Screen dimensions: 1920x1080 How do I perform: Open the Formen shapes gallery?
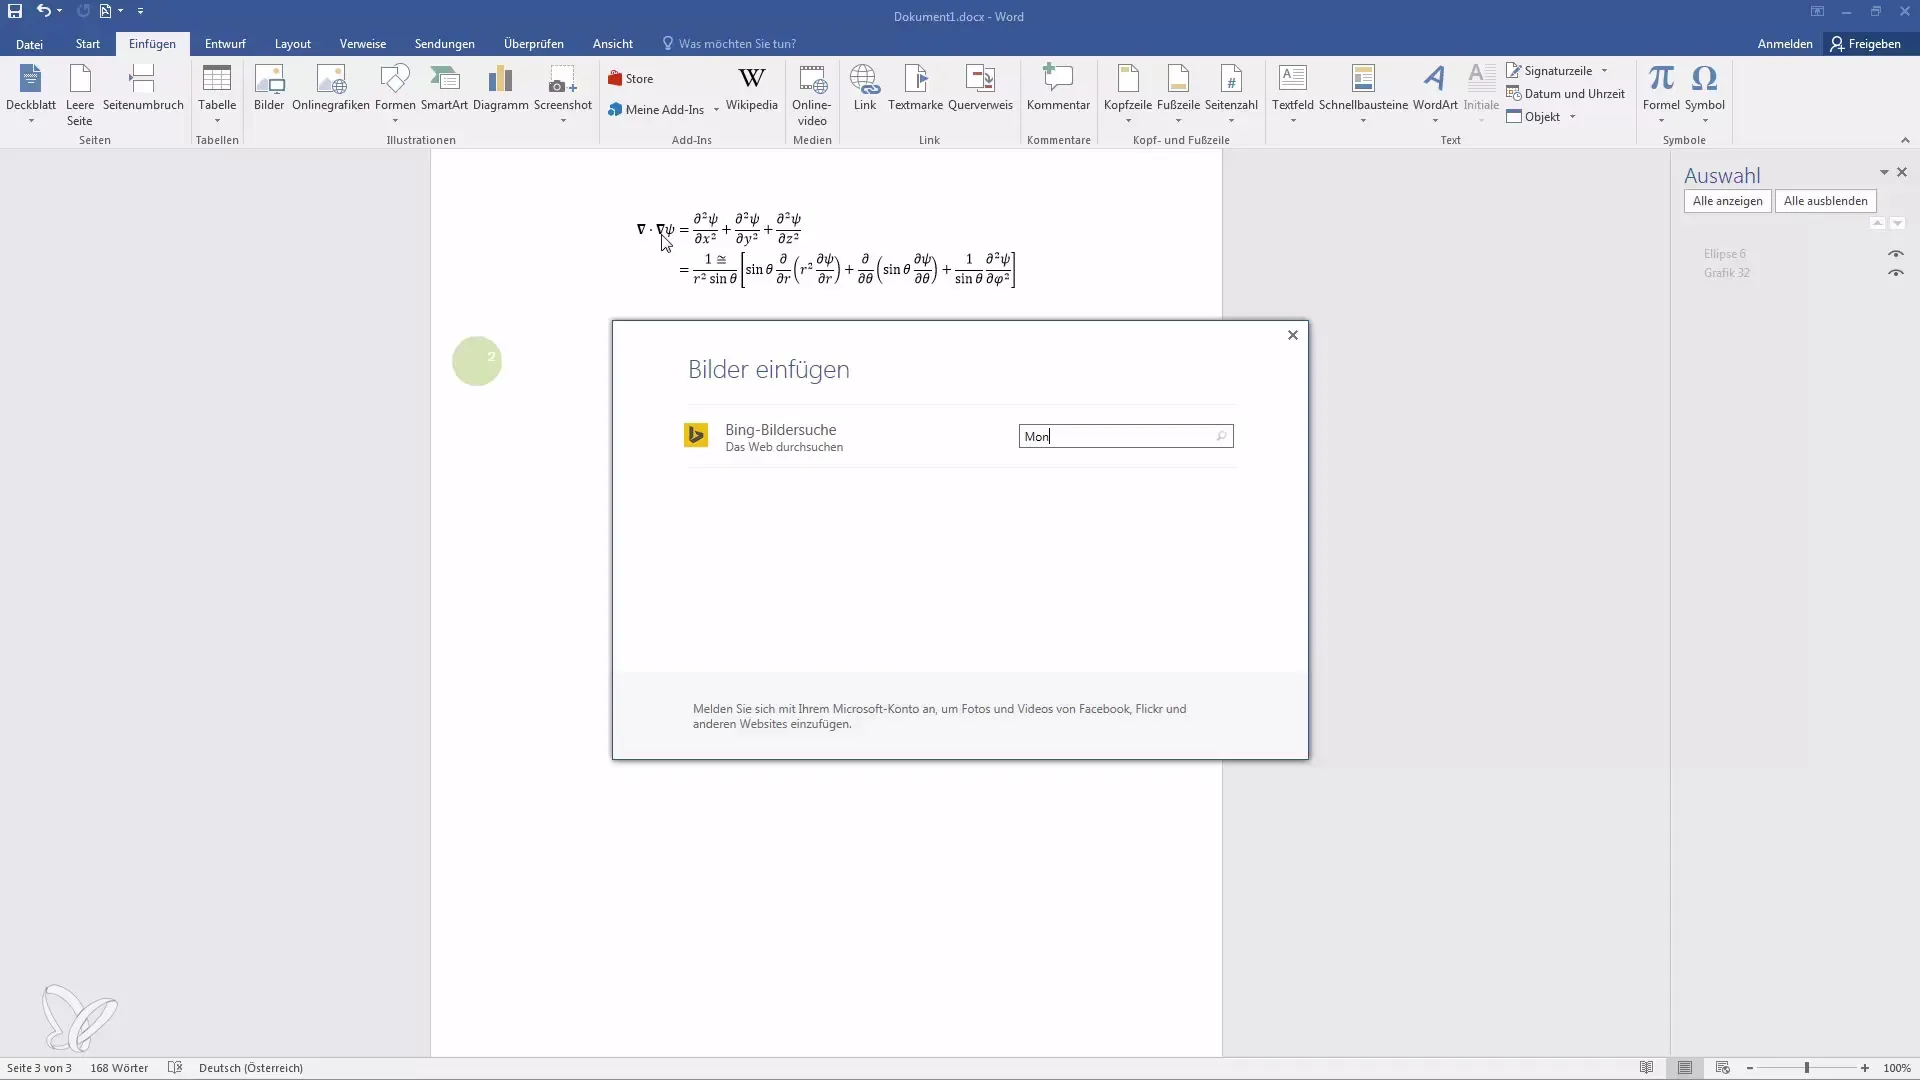[x=395, y=92]
